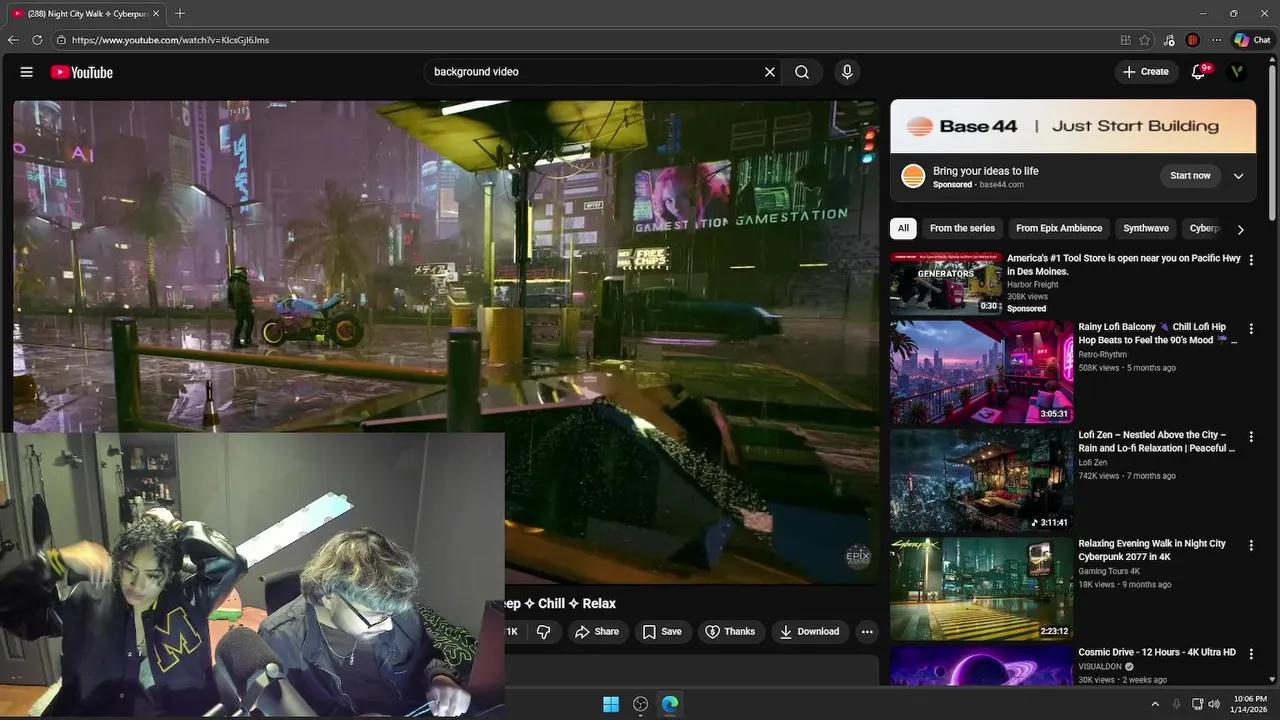Add this page to favorites star
The image size is (1280, 720).
pos(1145,40)
